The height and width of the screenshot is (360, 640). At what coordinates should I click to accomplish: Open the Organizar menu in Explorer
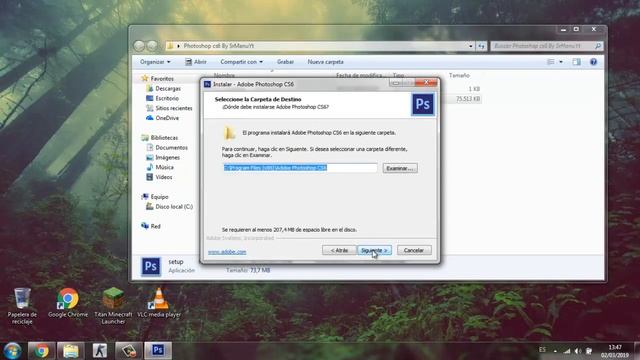click(x=155, y=62)
